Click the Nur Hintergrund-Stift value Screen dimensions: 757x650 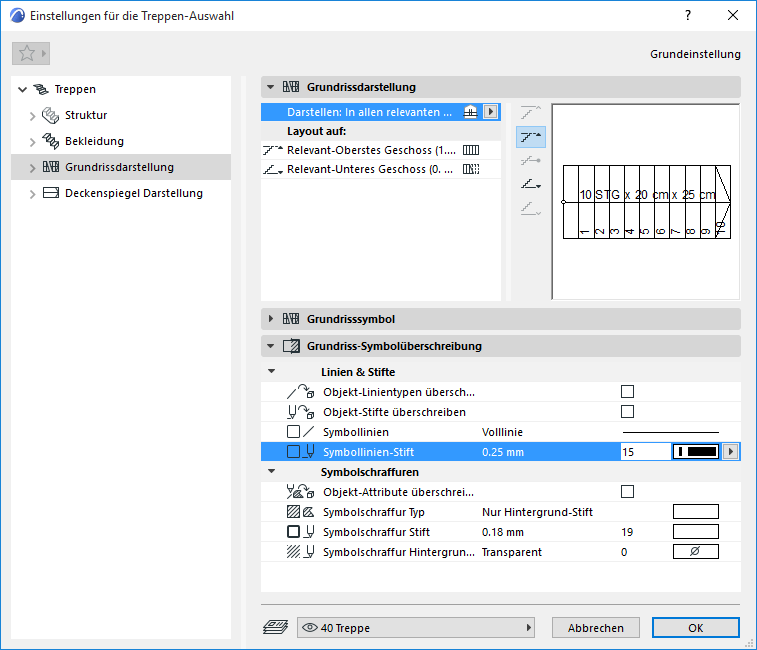537,512
